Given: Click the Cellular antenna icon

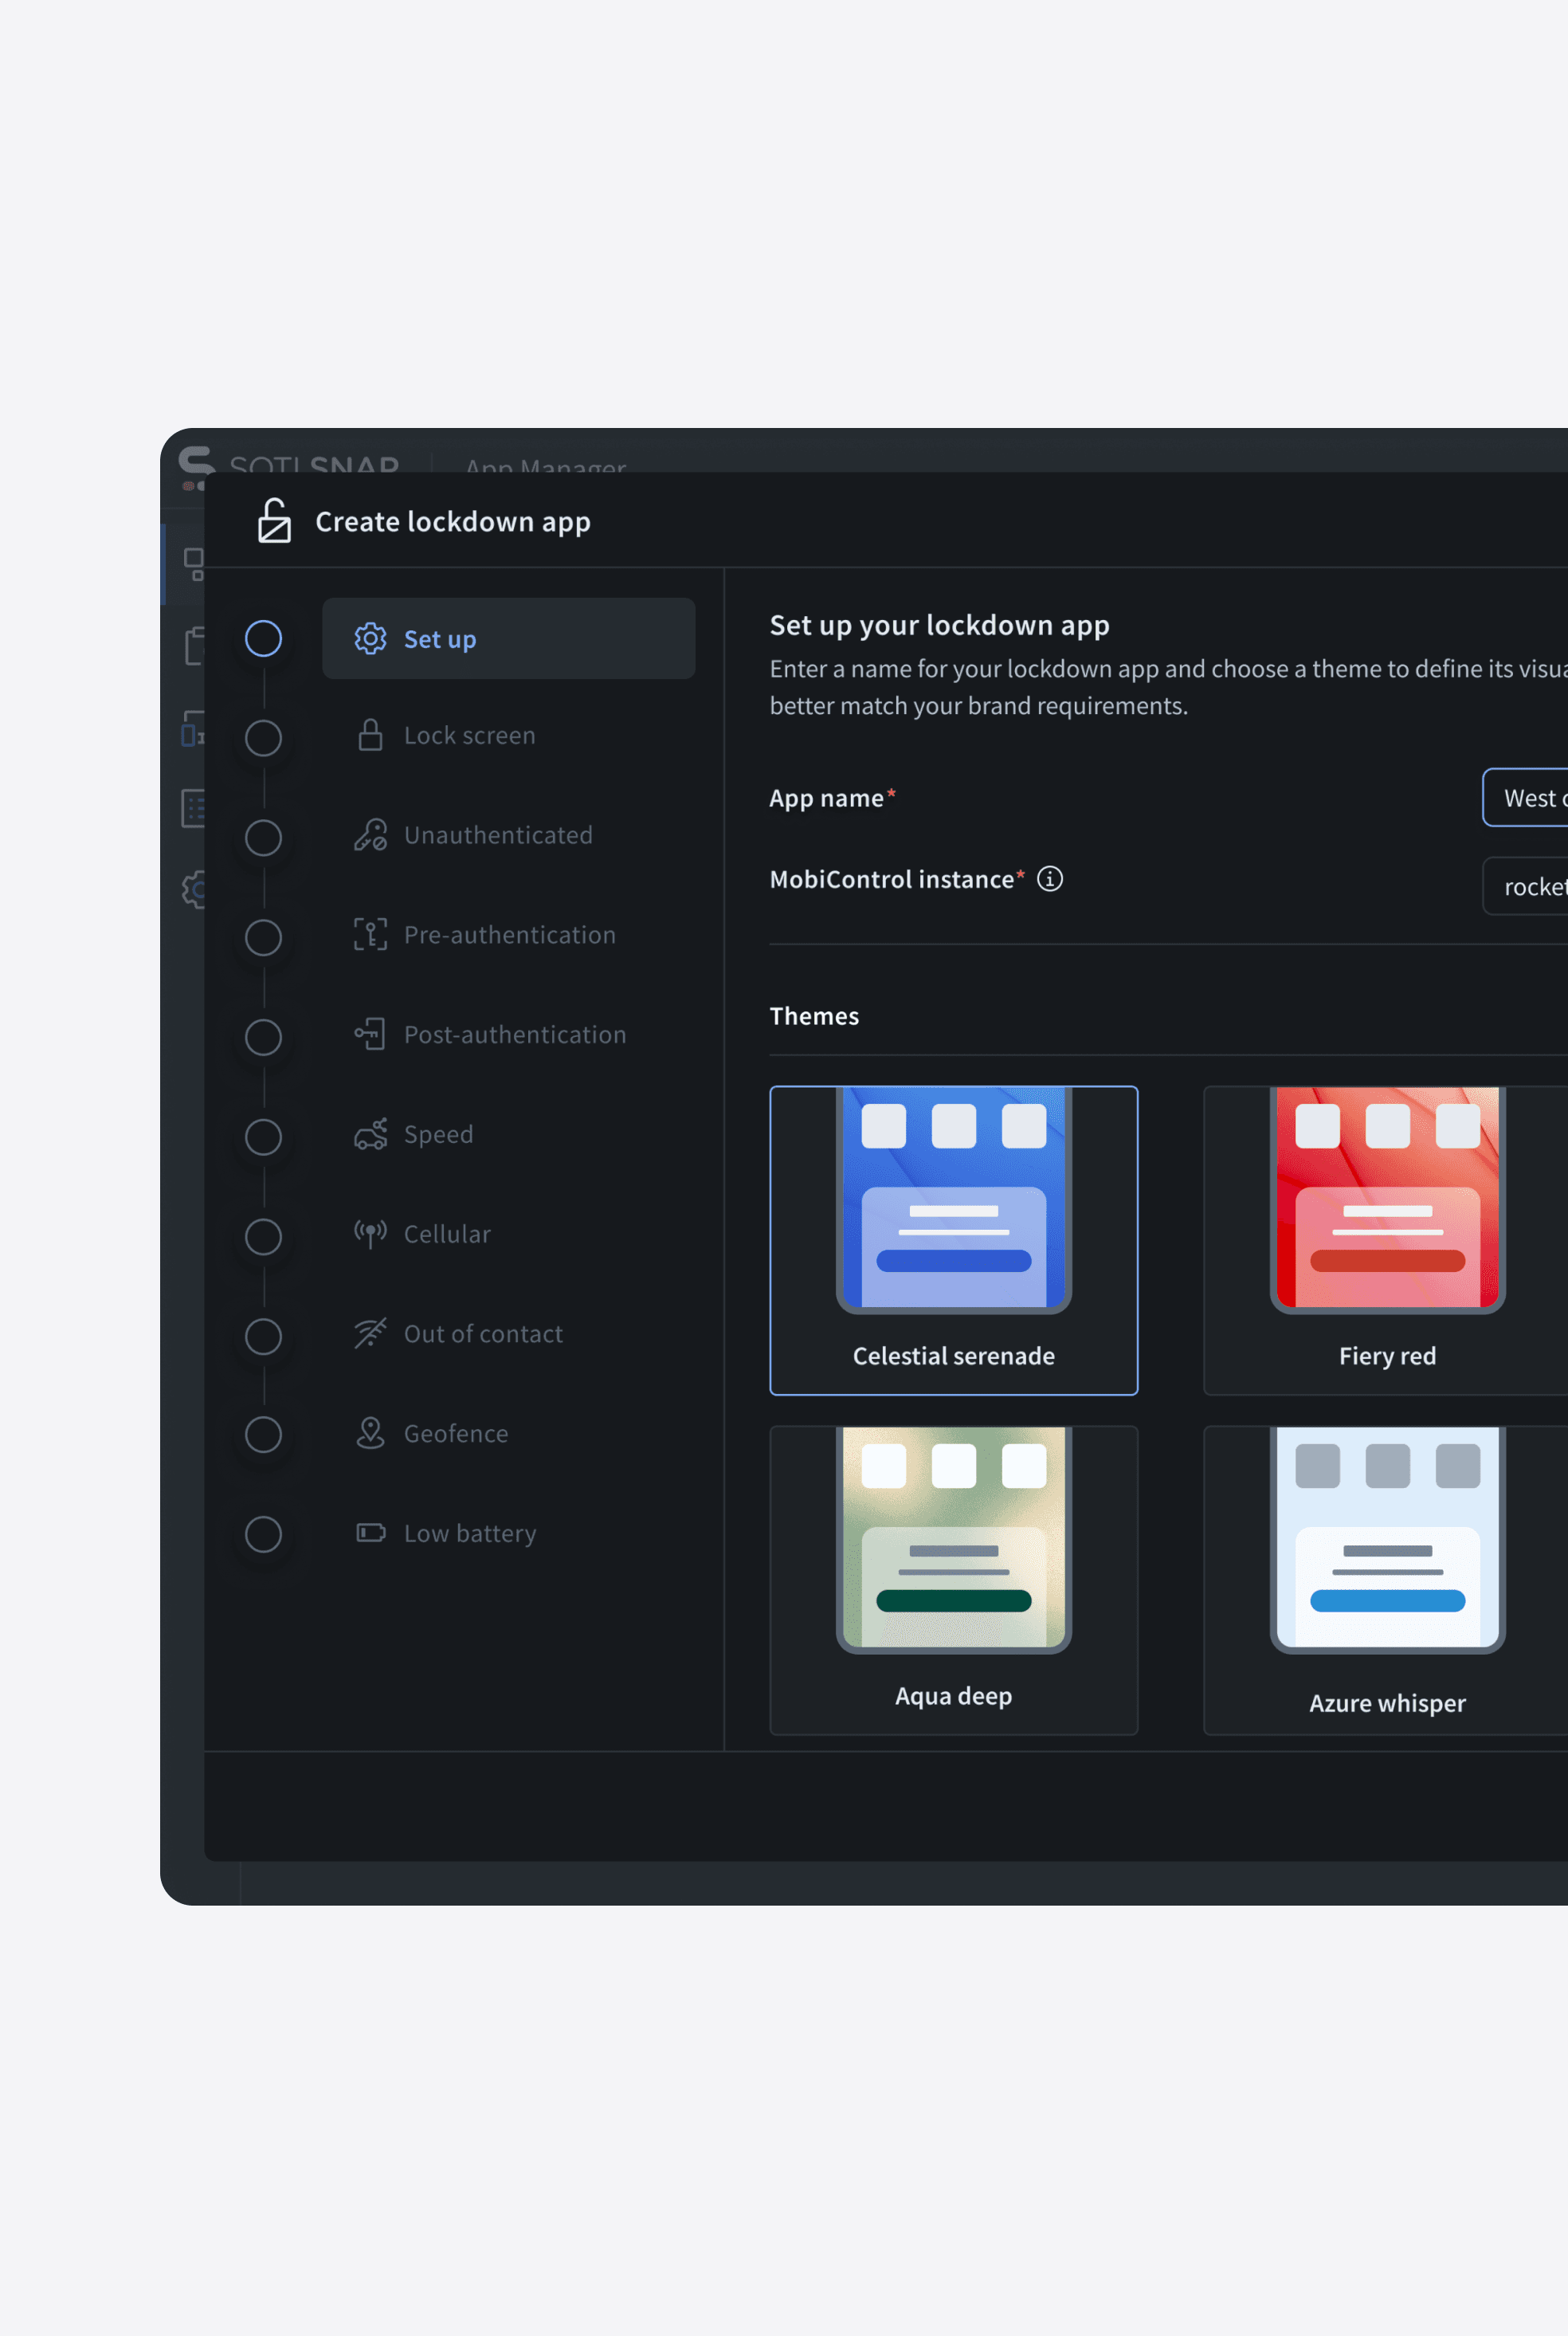Looking at the screenshot, I should click(x=370, y=1234).
